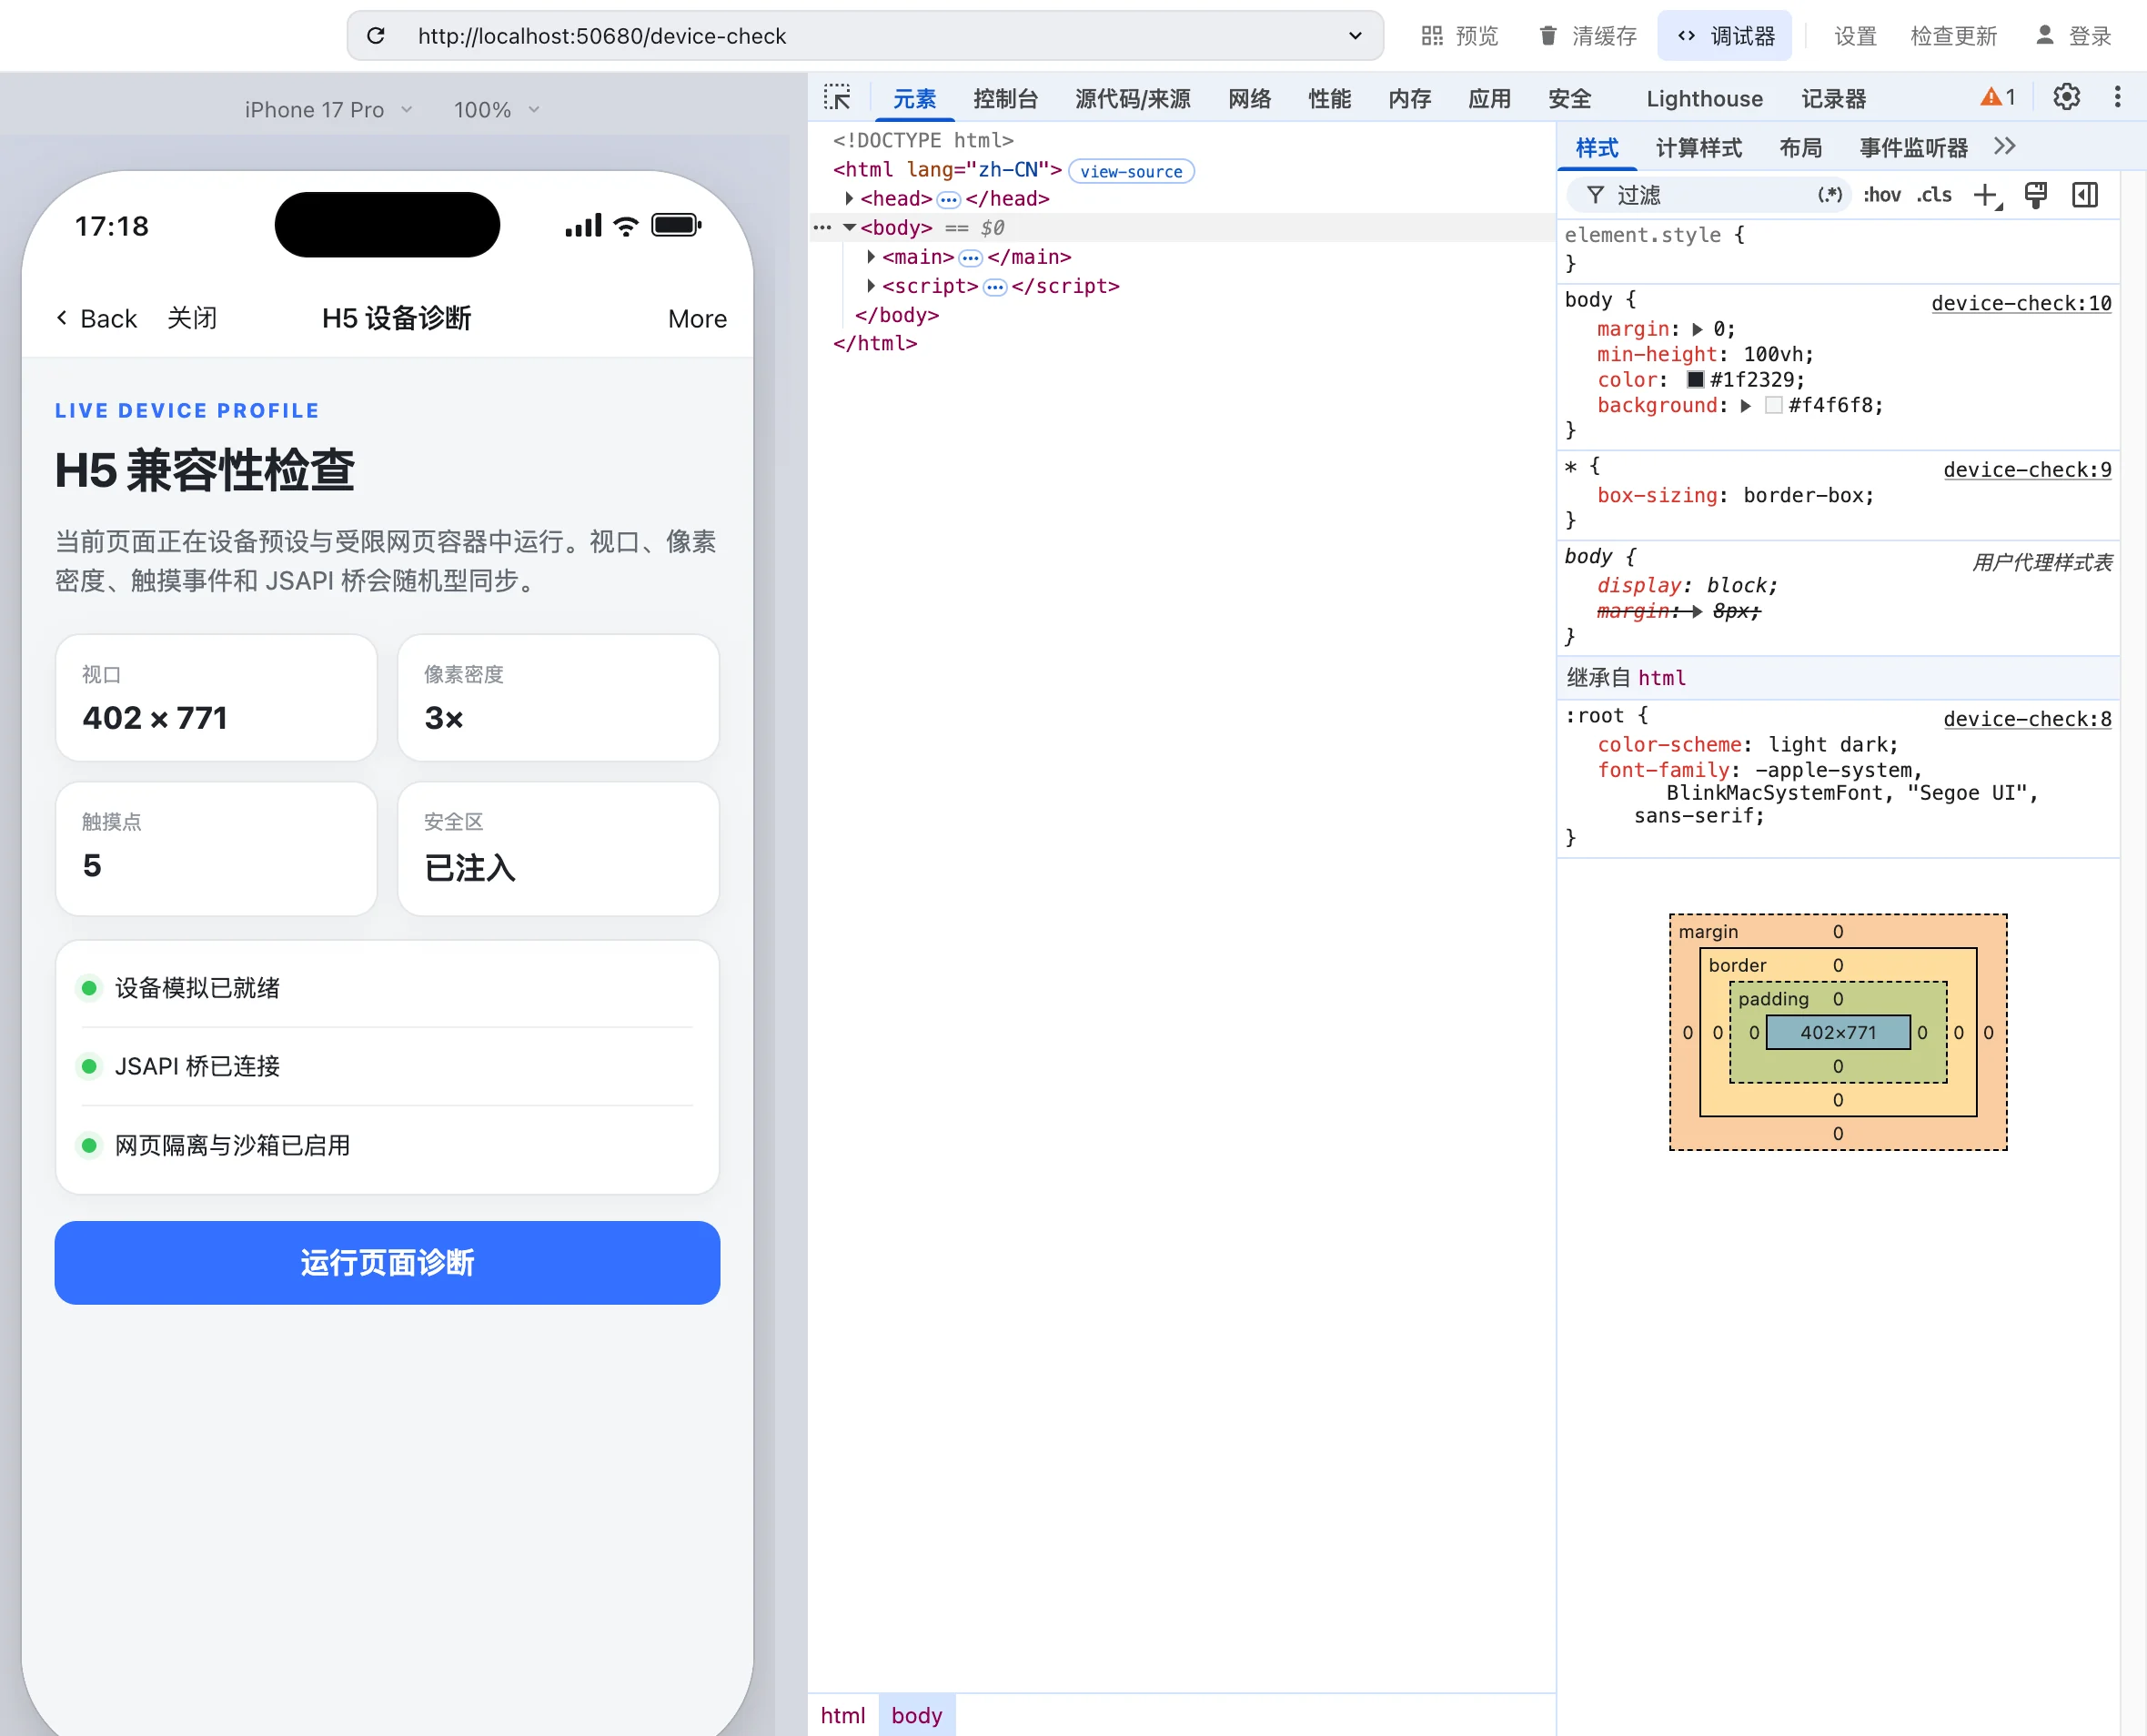Collapse the body element node
The width and height of the screenshot is (2147, 1736).
[x=849, y=228]
